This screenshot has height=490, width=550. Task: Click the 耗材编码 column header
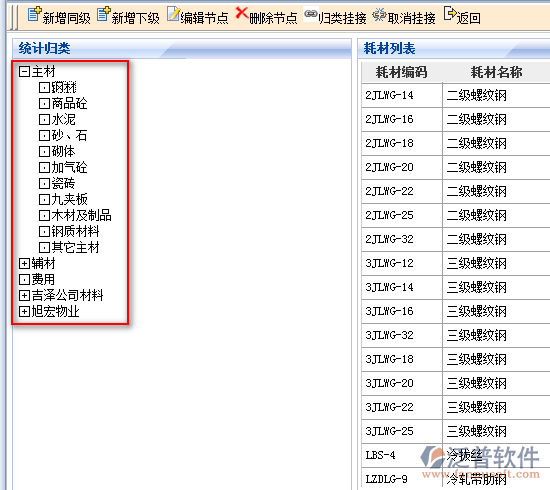pyautogui.click(x=402, y=72)
